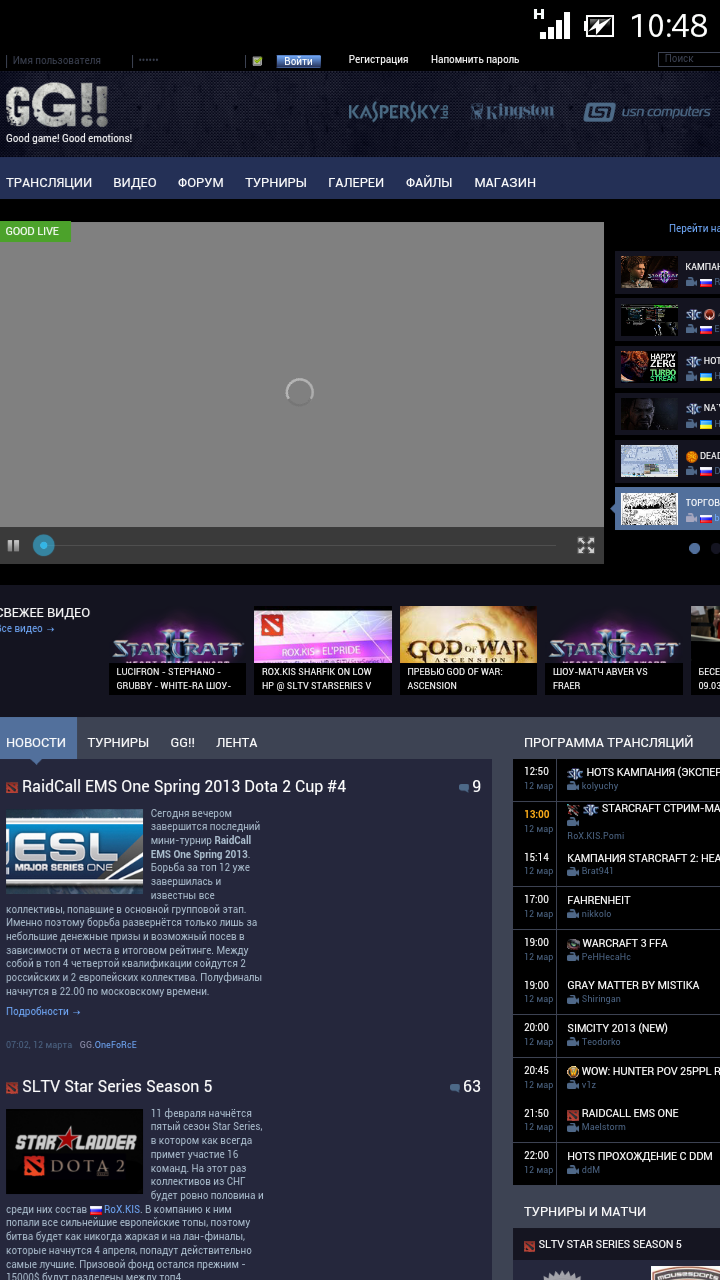Open author GG.OneFoRcE profile link
The image size is (720, 1280).
click(x=108, y=1045)
